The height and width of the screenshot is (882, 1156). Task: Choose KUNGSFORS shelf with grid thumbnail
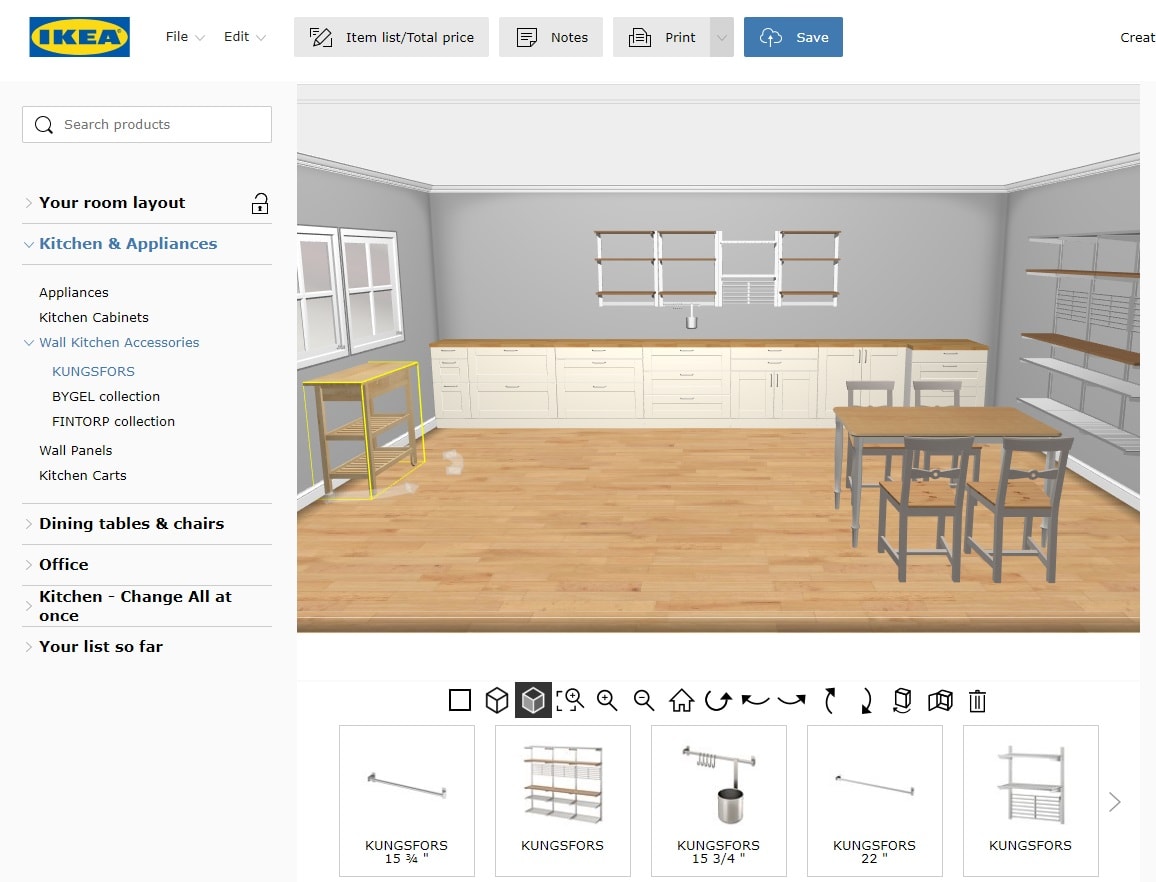[1031, 801]
